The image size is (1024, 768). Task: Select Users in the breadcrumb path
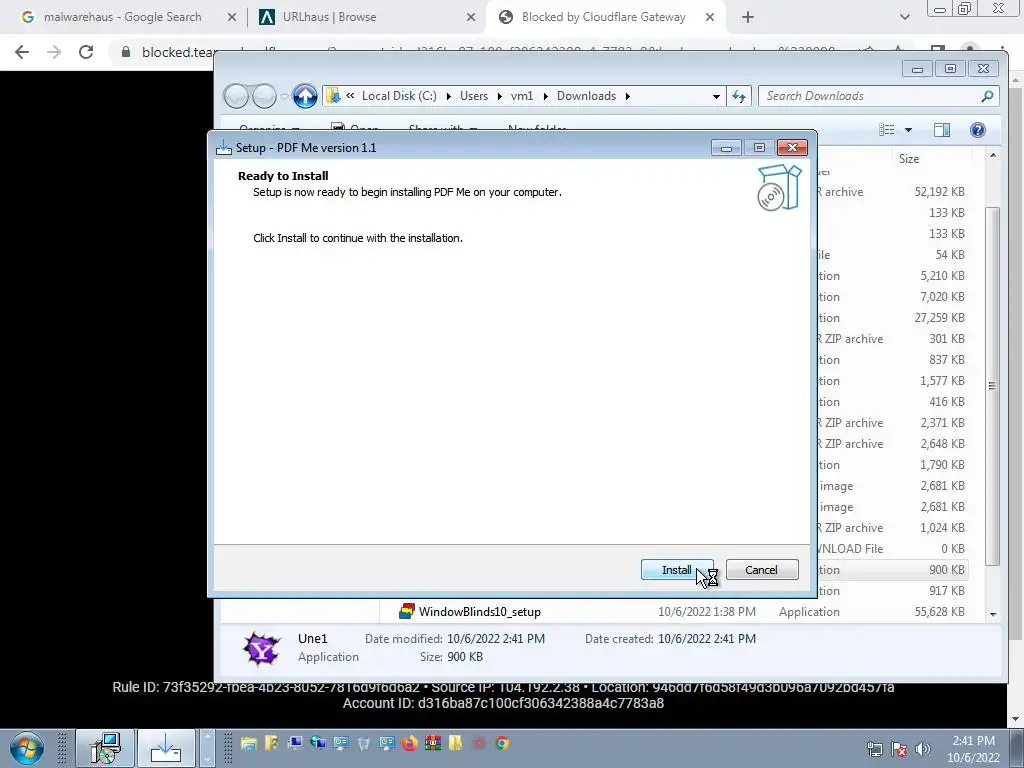point(473,96)
